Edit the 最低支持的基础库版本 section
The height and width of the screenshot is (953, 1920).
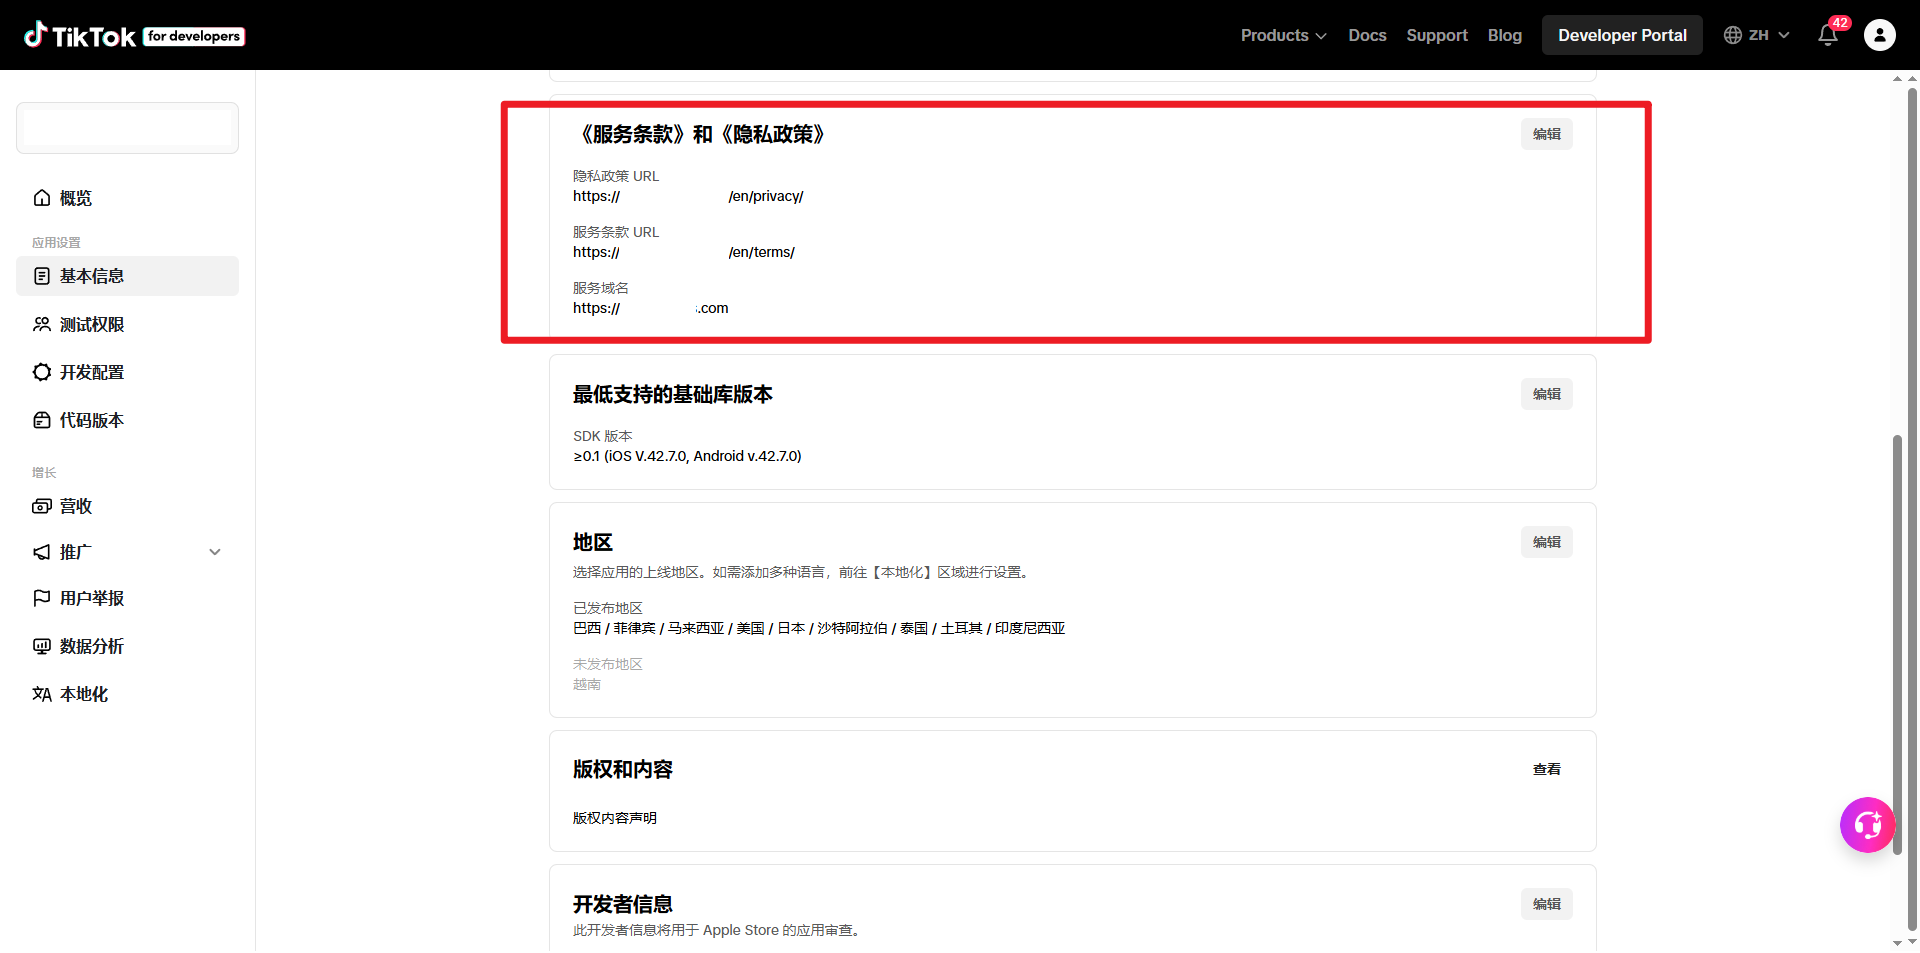pos(1547,394)
